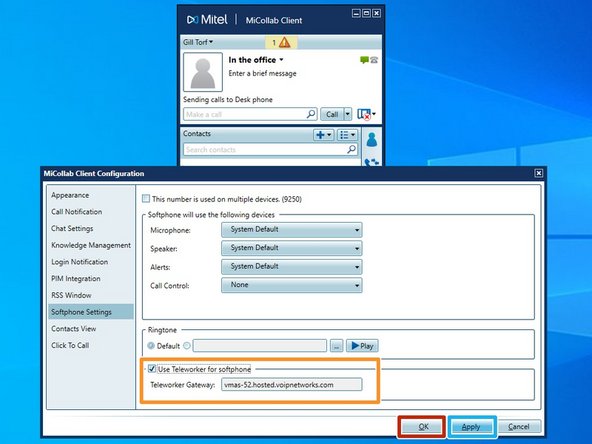Click the call search magnifier icon
592x444 pixels.
coord(311,114)
